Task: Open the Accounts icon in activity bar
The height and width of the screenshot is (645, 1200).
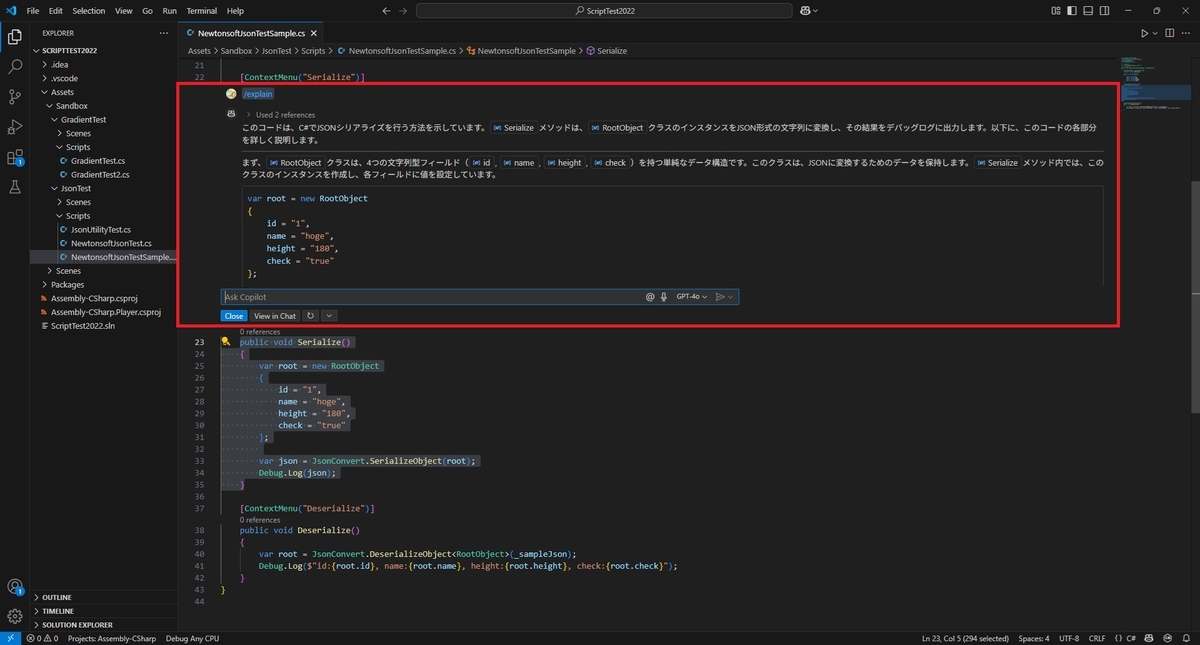Action: tap(15, 587)
